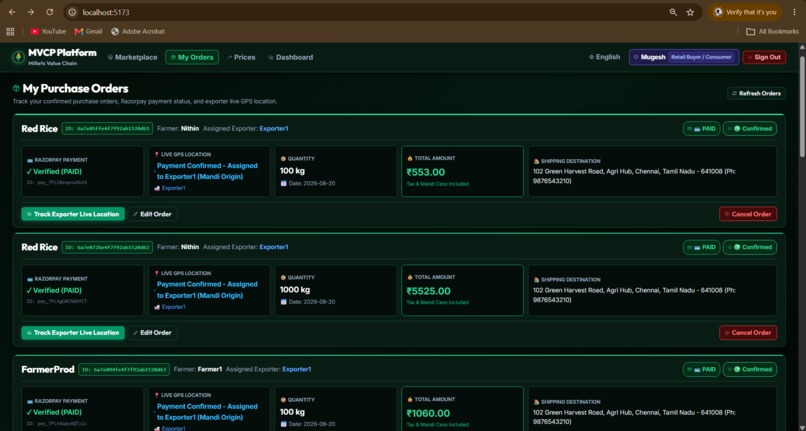Screen dimensions: 806x431
Task: Click order ID ending d62
Action: [107, 247]
